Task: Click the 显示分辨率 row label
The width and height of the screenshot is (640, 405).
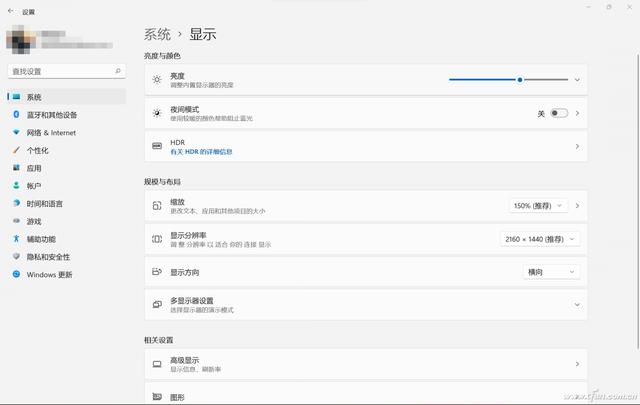Action: [188, 235]
